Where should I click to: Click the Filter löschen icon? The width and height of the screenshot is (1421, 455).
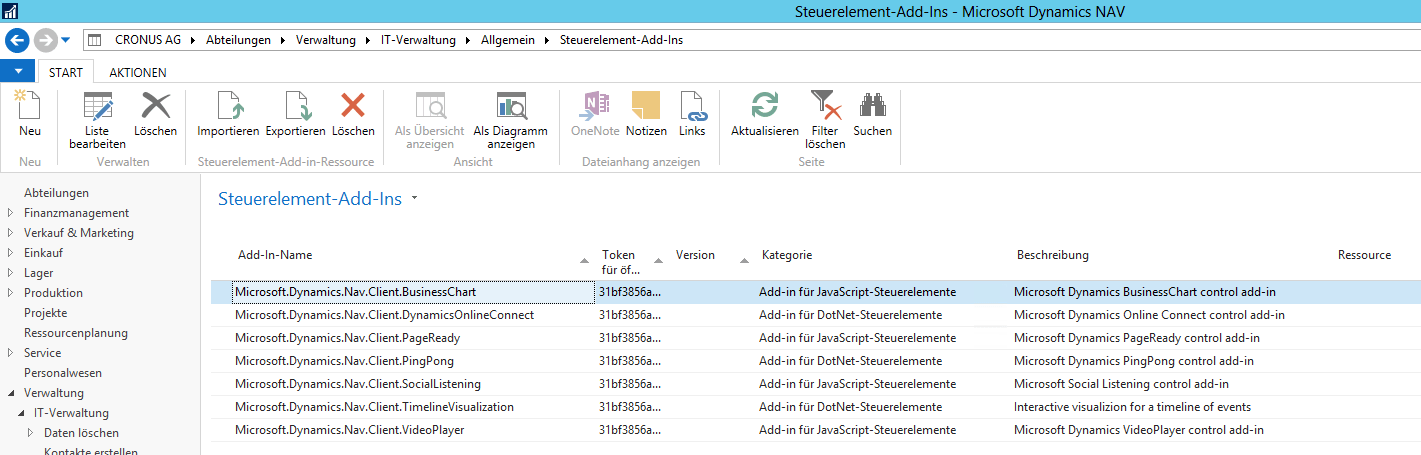825,106
